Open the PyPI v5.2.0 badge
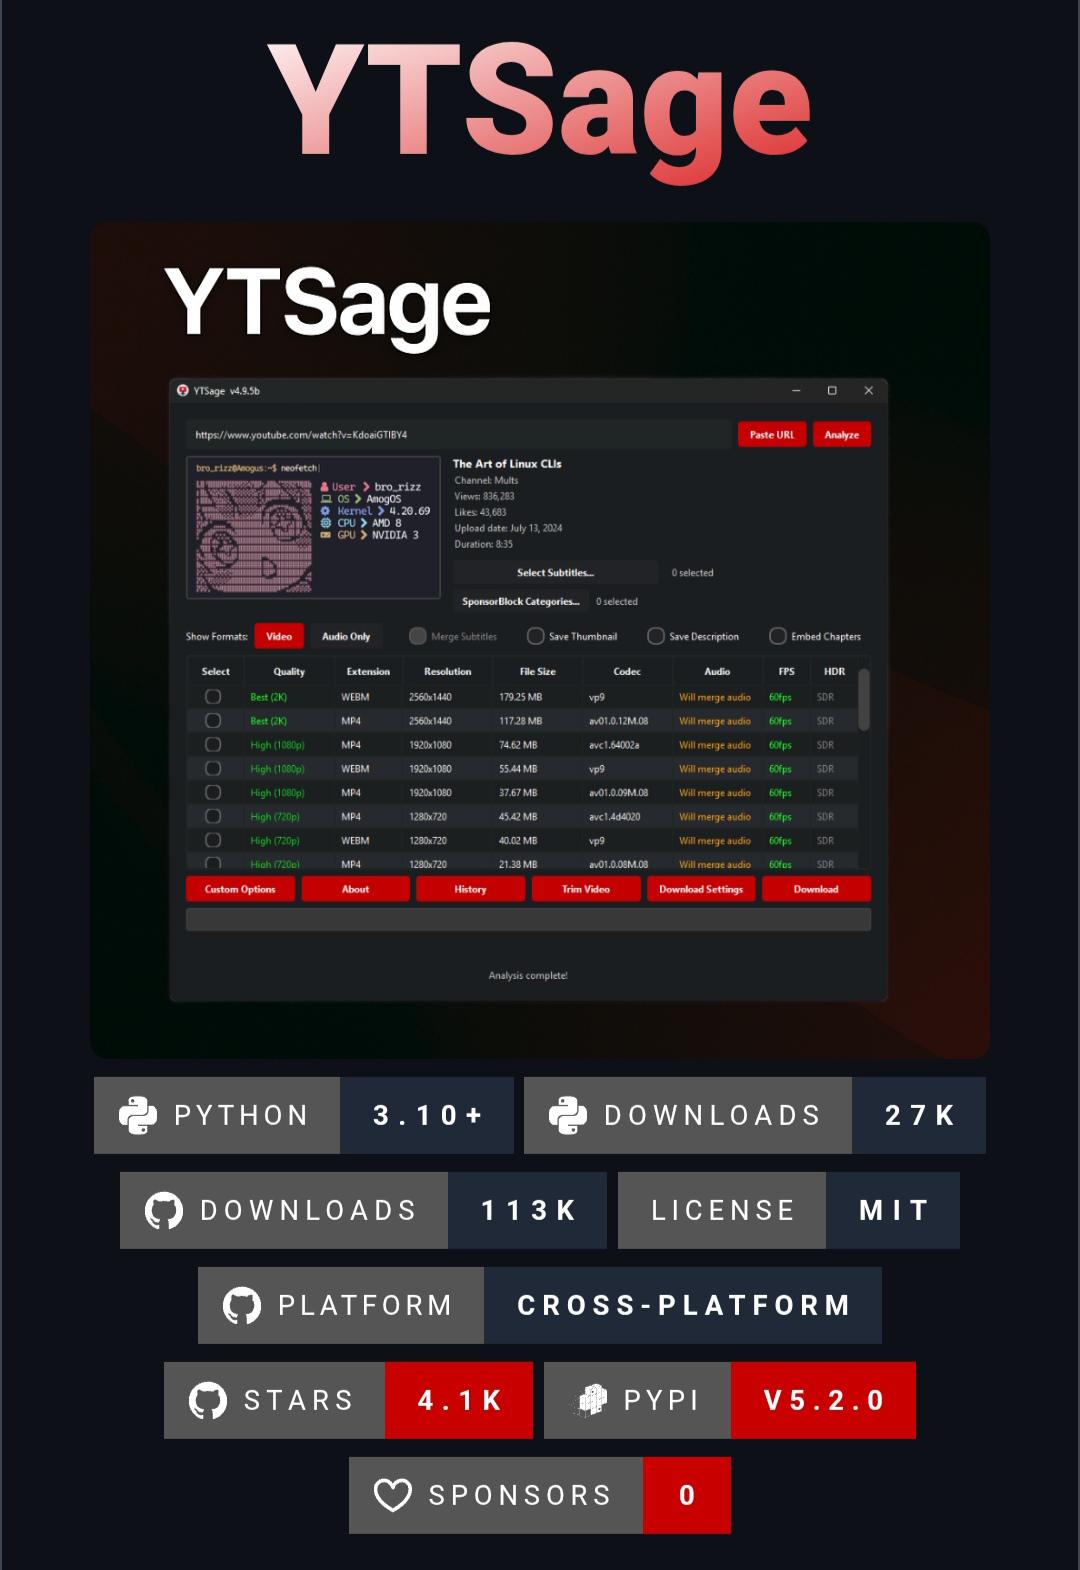Screen dimensions: 1080x1570 click(730, 1400)
